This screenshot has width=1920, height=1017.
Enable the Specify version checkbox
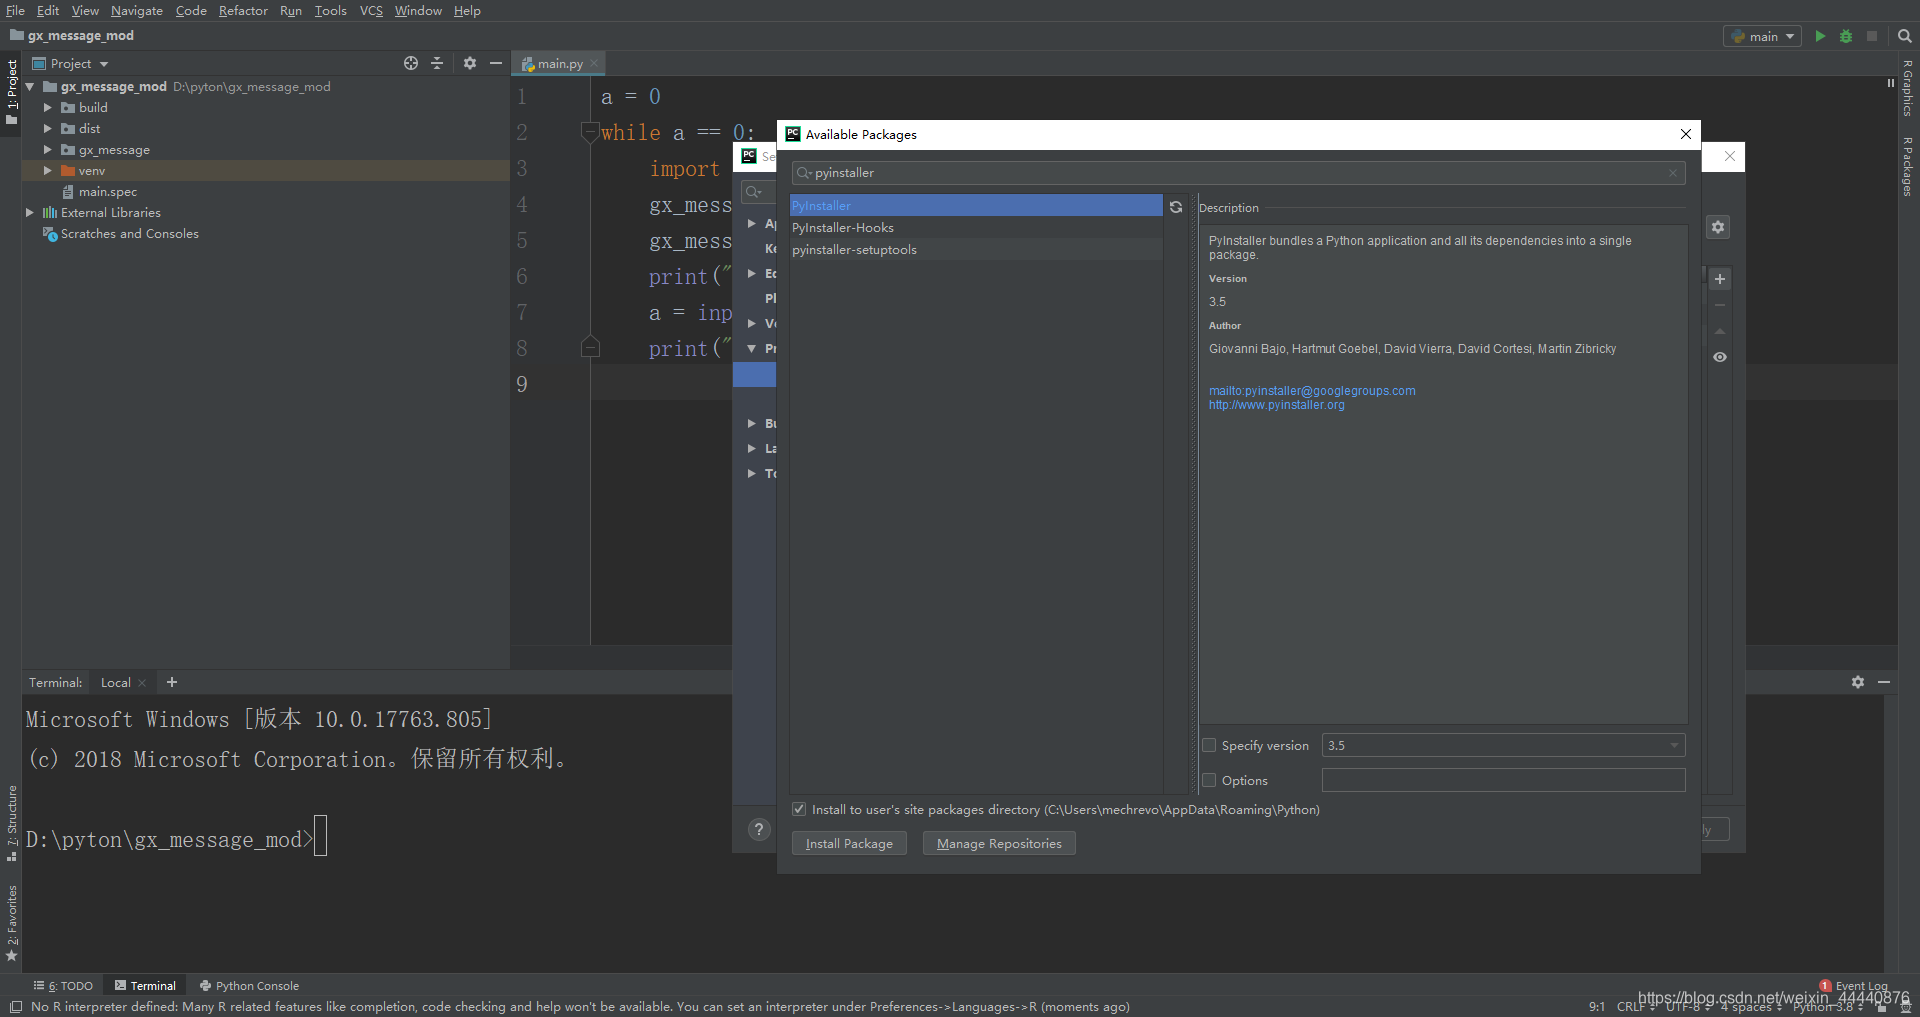1209,746
